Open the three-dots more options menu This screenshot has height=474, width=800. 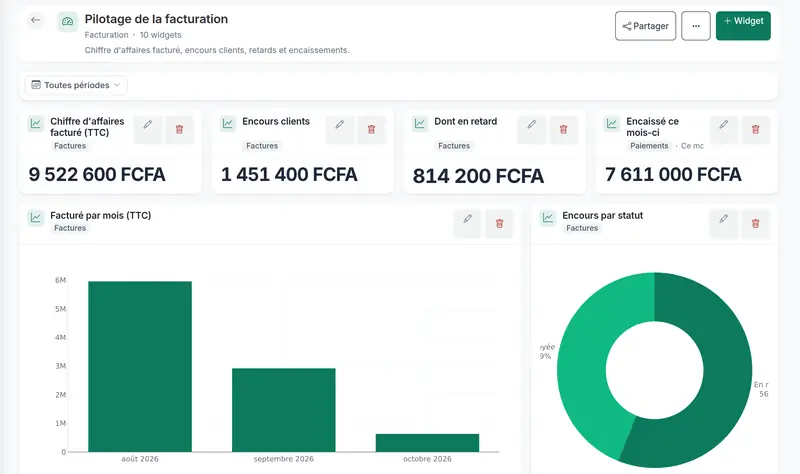point(696,26)
